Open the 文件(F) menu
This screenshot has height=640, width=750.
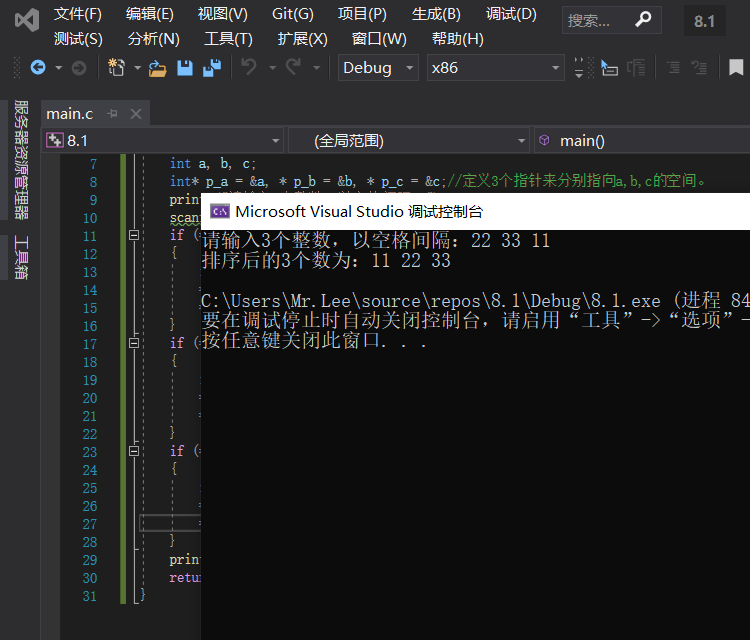click(77, 14)
